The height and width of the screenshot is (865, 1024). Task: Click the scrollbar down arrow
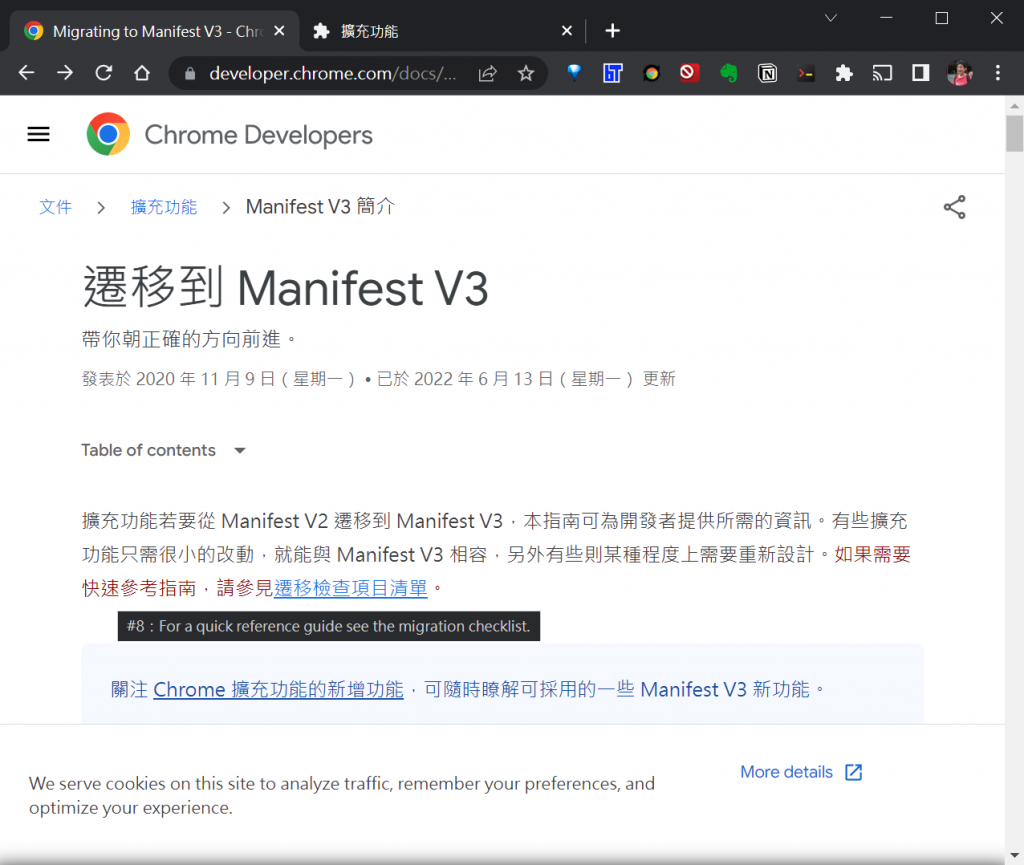(x=1014, y=855)
